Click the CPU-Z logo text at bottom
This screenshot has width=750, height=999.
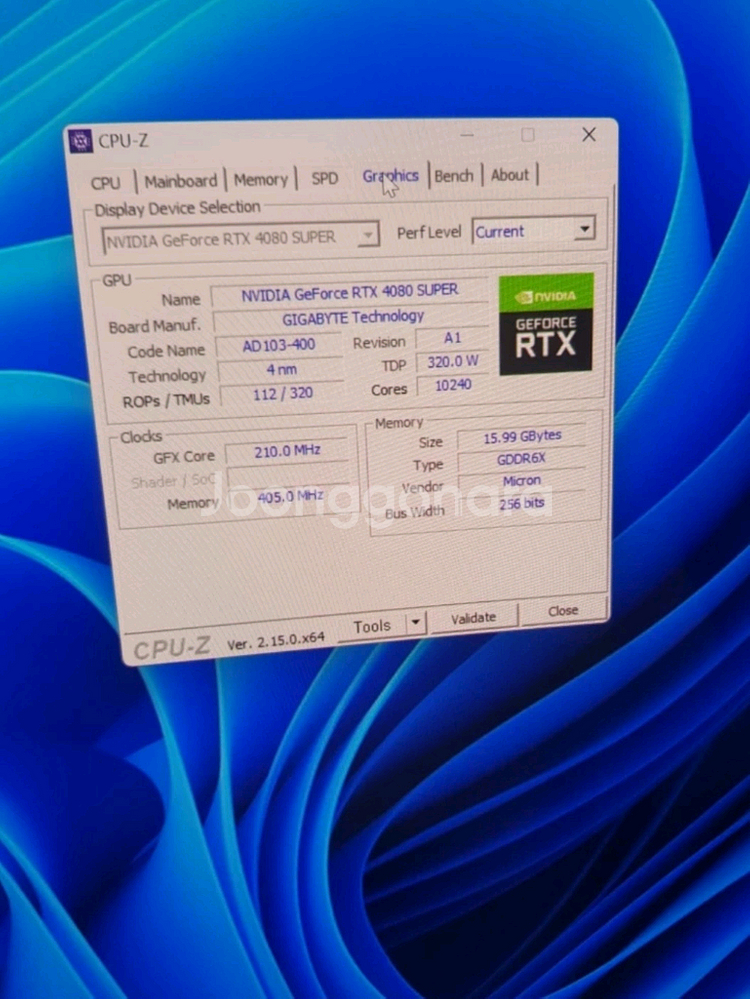(x=171, y=649)
